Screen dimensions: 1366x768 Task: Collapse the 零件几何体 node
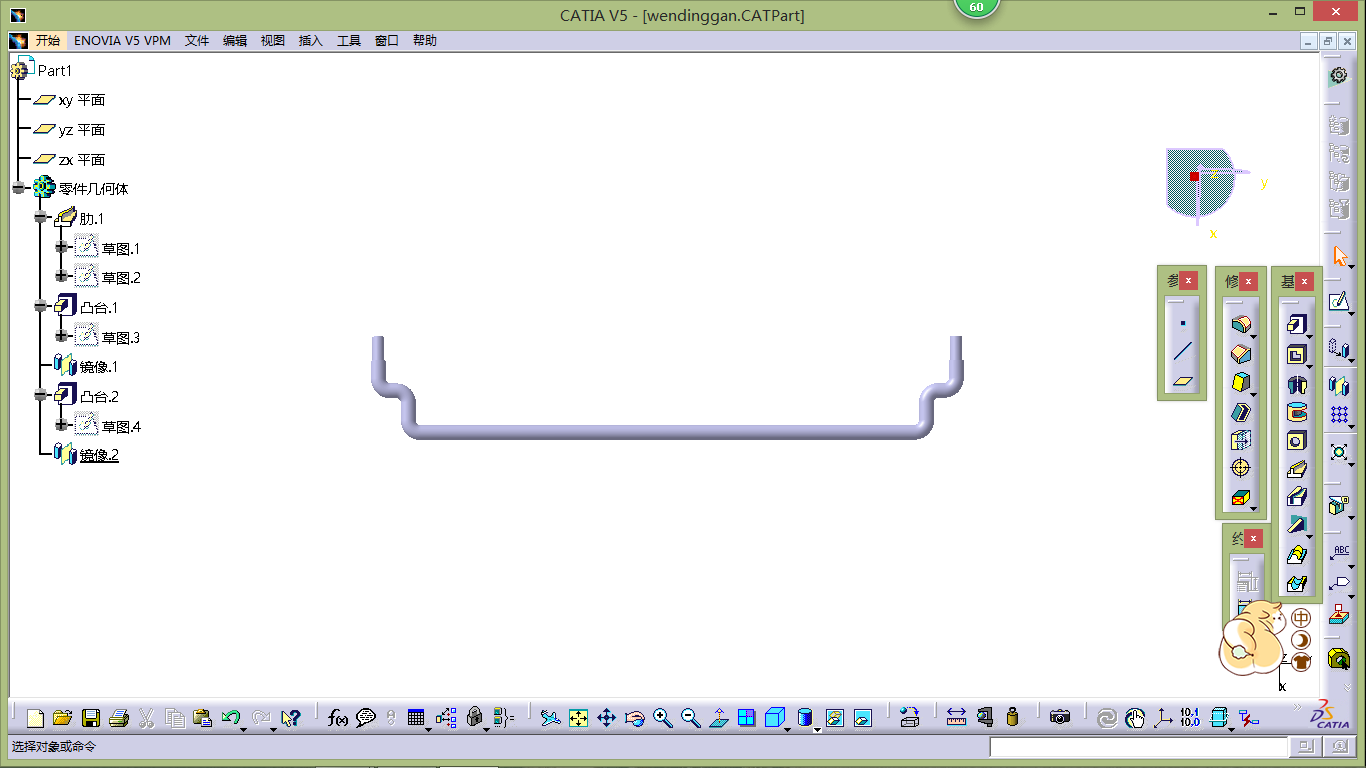19,188
